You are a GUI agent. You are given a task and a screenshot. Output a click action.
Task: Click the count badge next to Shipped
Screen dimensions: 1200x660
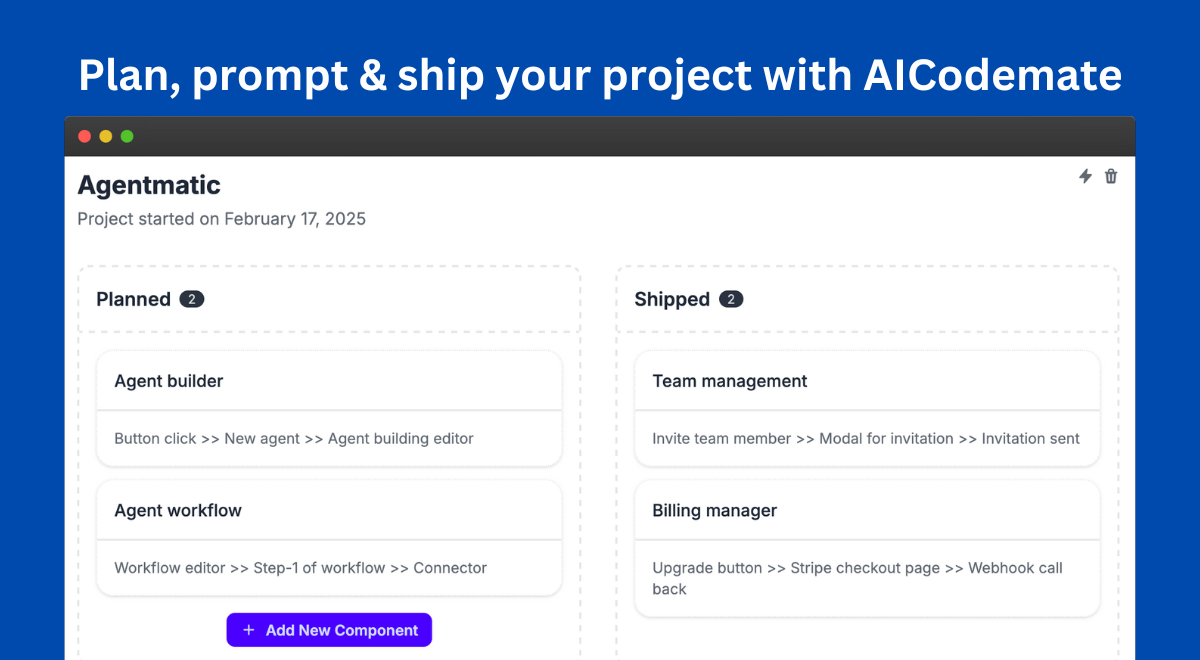point(731,298)
